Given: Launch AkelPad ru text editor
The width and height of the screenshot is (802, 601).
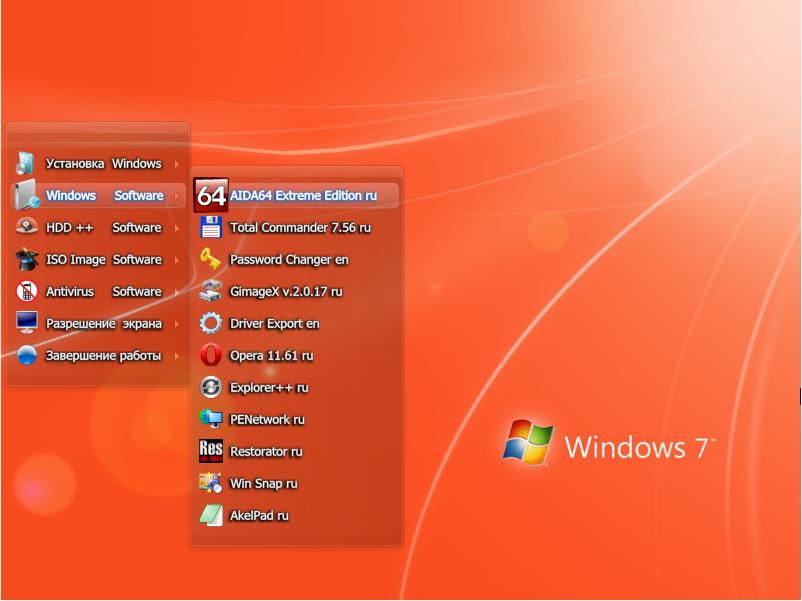Looking at the screenshot, I should 296,515.
